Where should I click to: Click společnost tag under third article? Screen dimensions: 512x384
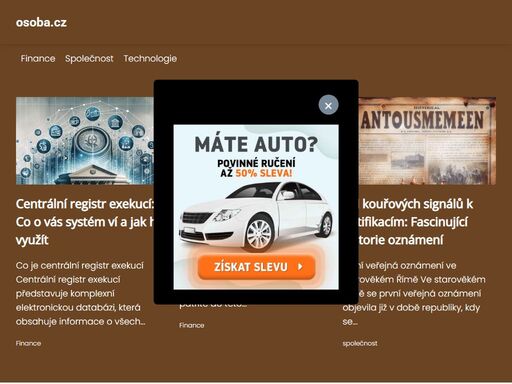coord(360,343)
